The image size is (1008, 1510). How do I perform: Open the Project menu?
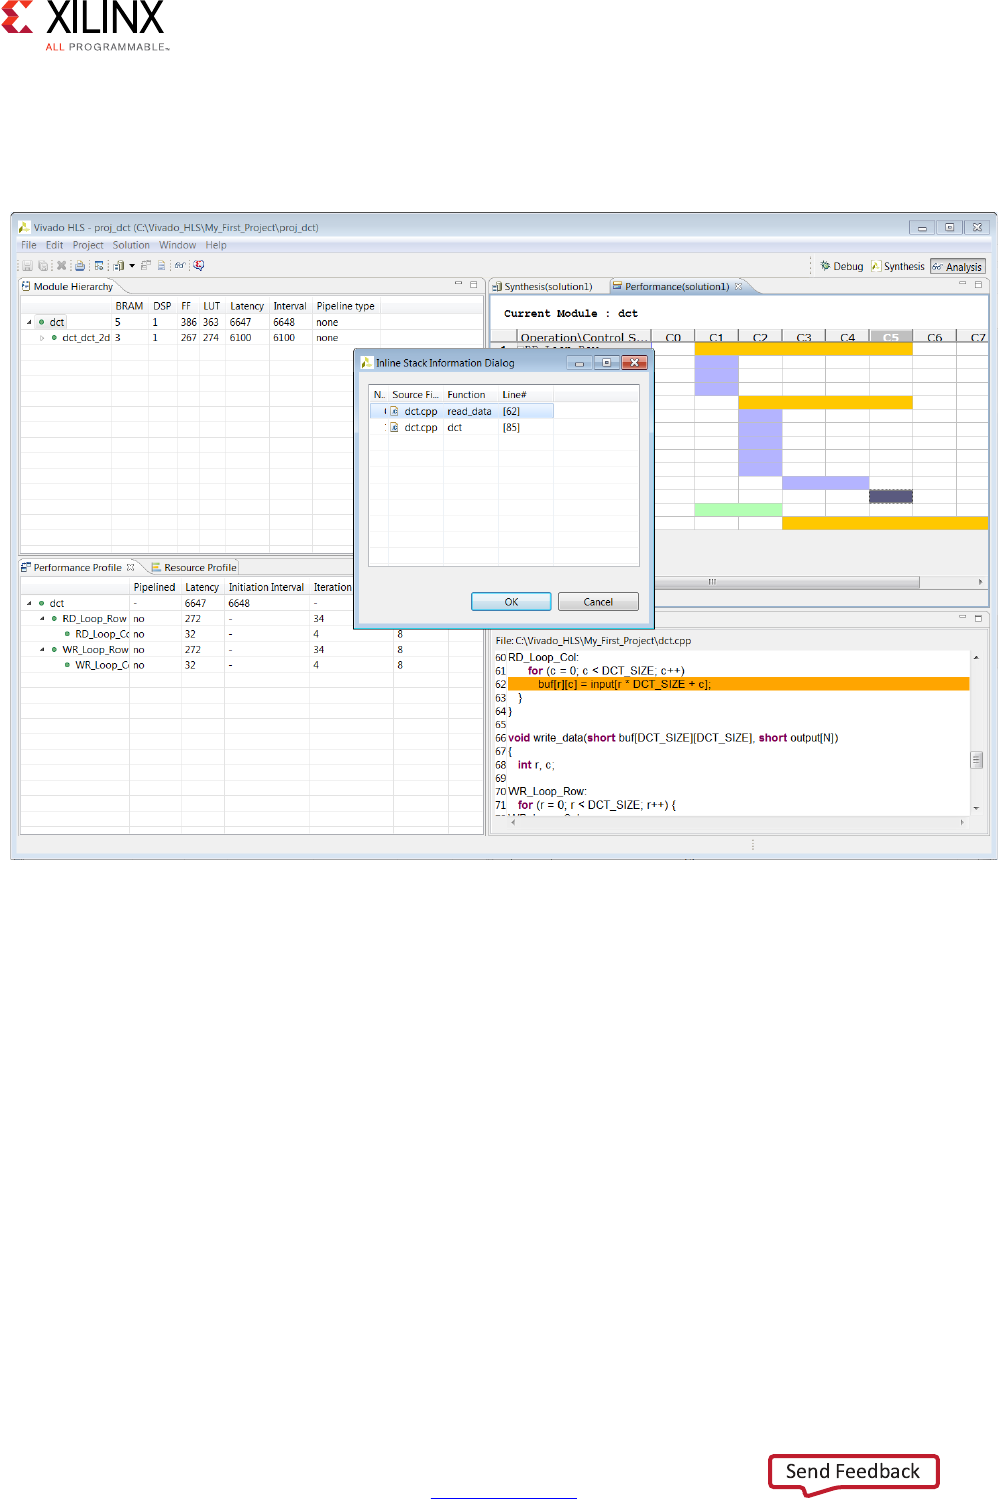click(x=88, y=245)
